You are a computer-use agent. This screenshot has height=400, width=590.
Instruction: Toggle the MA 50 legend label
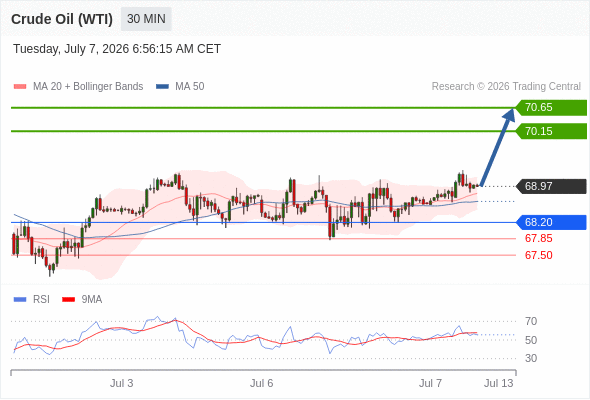tap(190, 87)
